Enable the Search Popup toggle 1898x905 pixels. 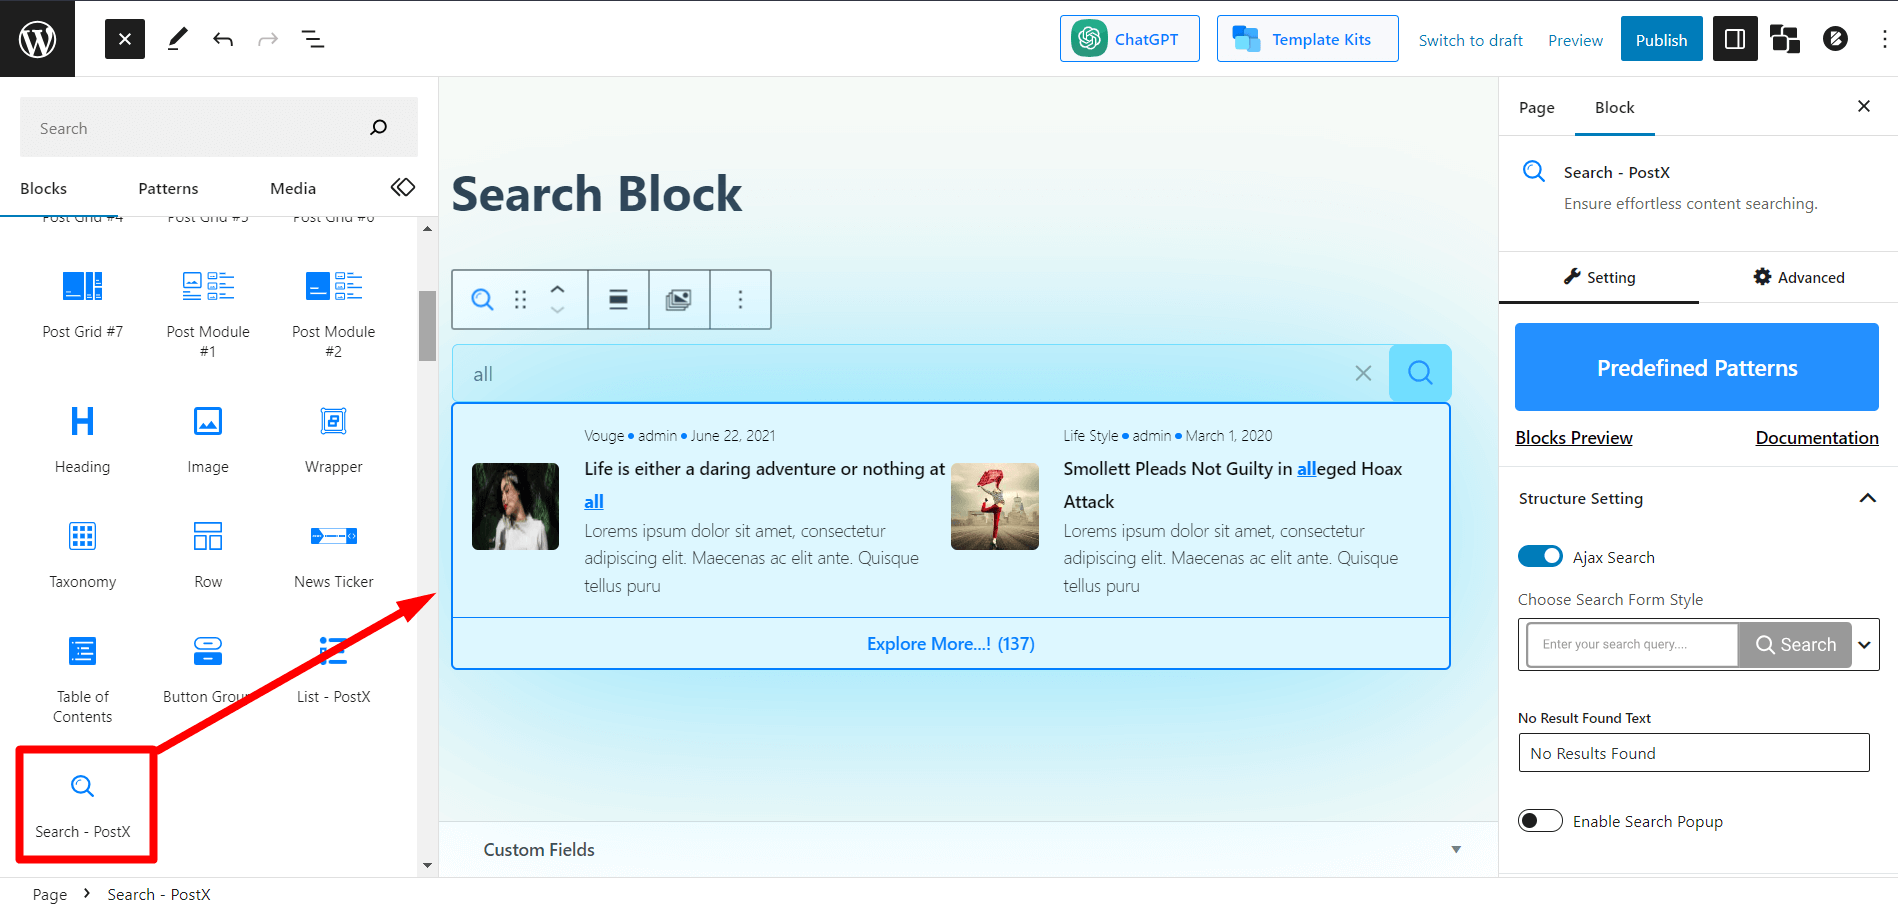(1540, 820)
